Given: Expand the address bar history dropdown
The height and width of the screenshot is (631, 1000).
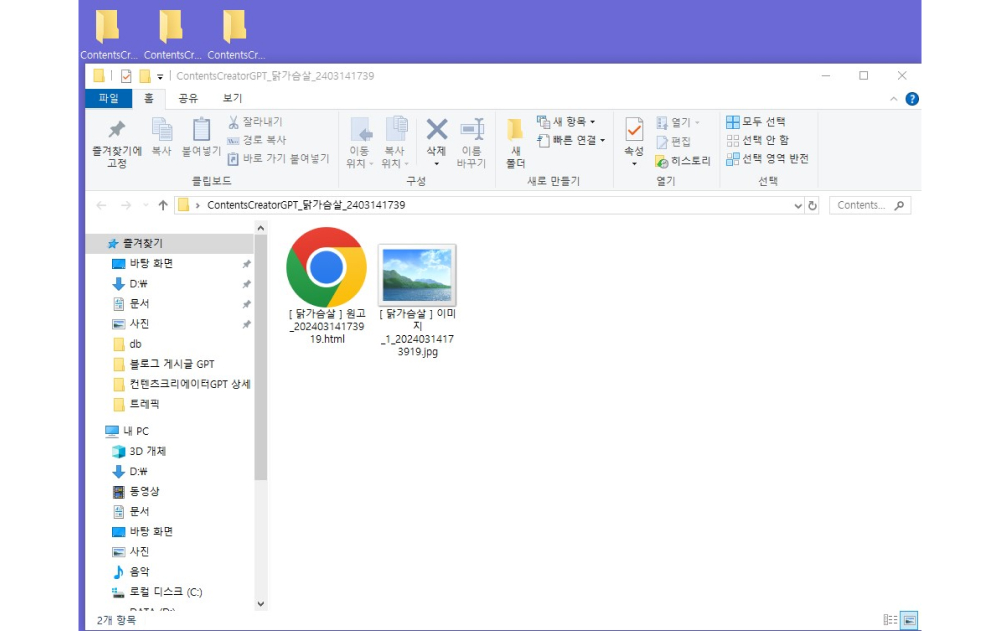Looking at the screenshot, I should click(798, 205).
